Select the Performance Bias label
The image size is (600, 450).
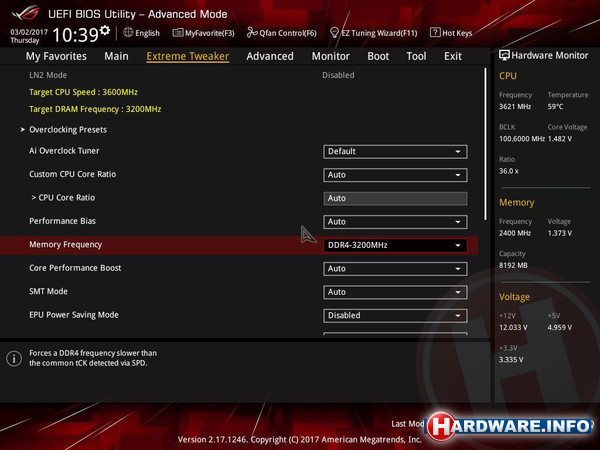point(62,221)
